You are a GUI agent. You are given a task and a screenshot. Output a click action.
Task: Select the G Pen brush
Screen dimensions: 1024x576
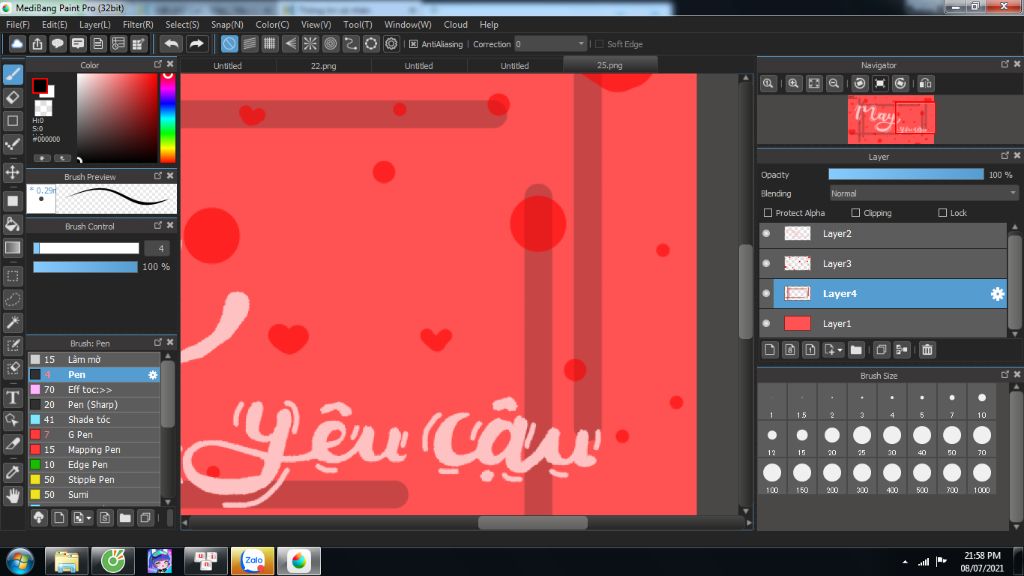94,435
